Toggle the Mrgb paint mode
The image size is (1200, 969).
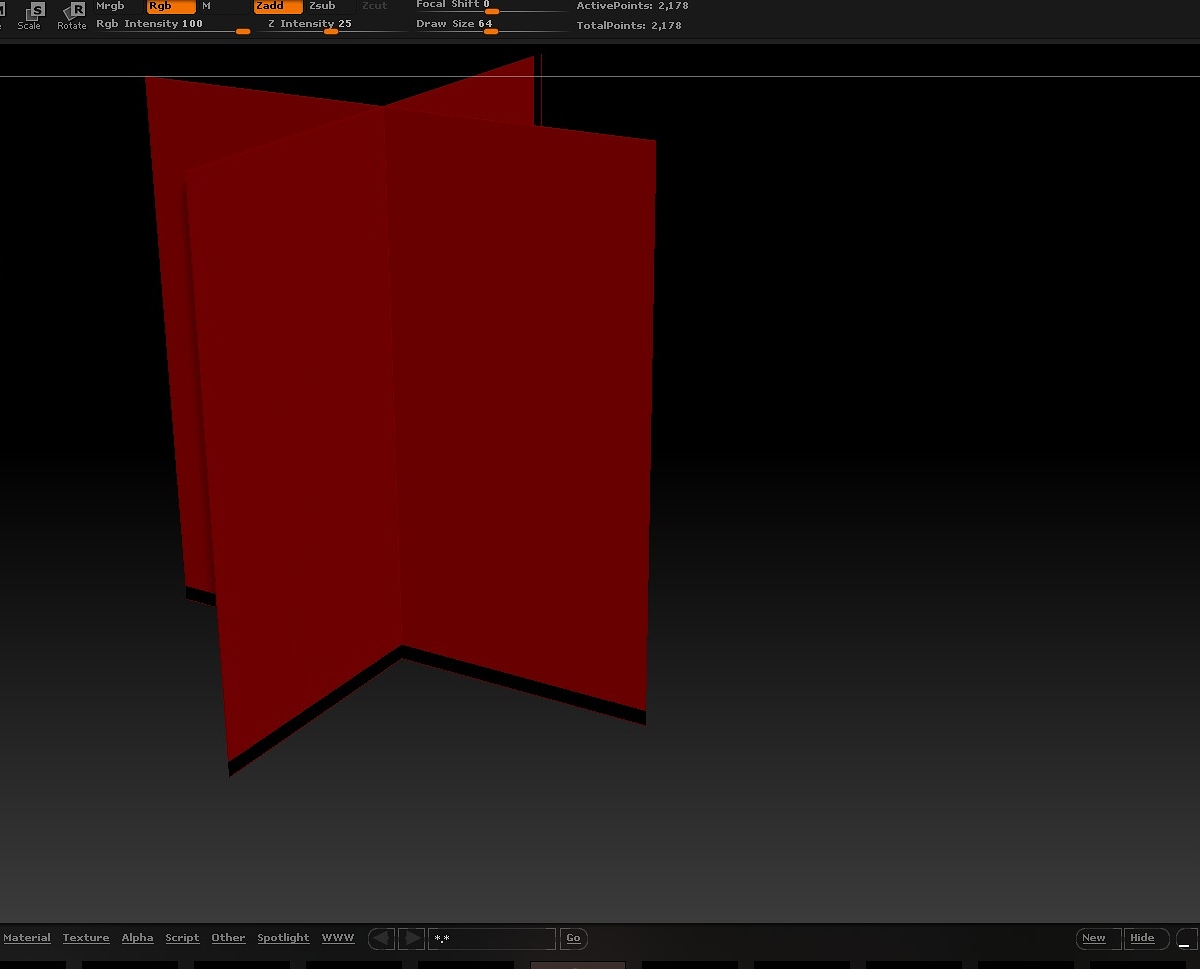pyautogui.click(x=119, y=6)
